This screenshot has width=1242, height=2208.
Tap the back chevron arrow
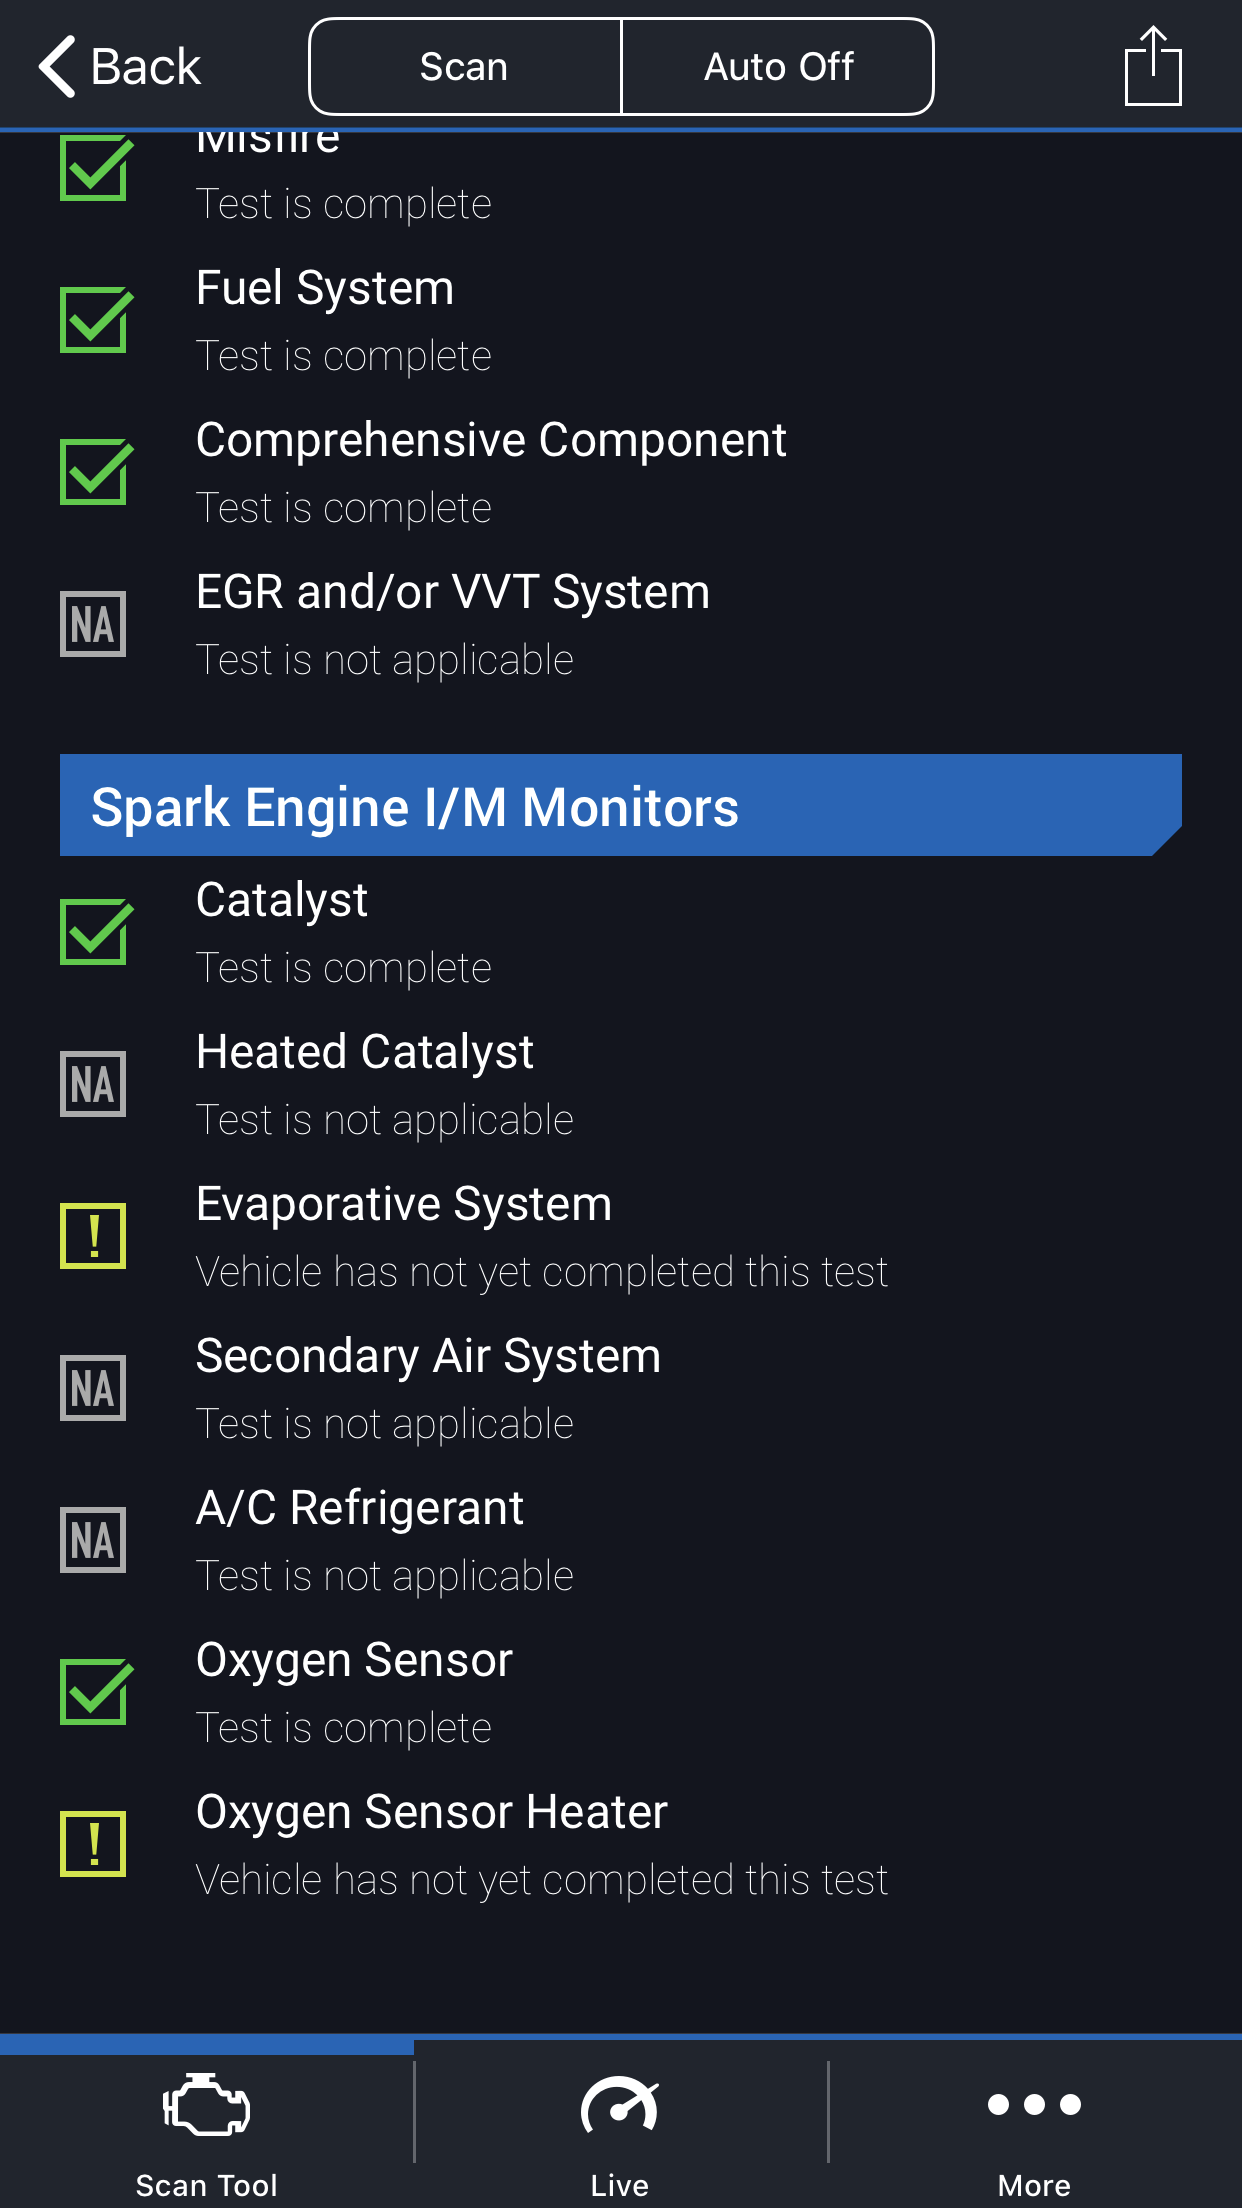point(58,67)
